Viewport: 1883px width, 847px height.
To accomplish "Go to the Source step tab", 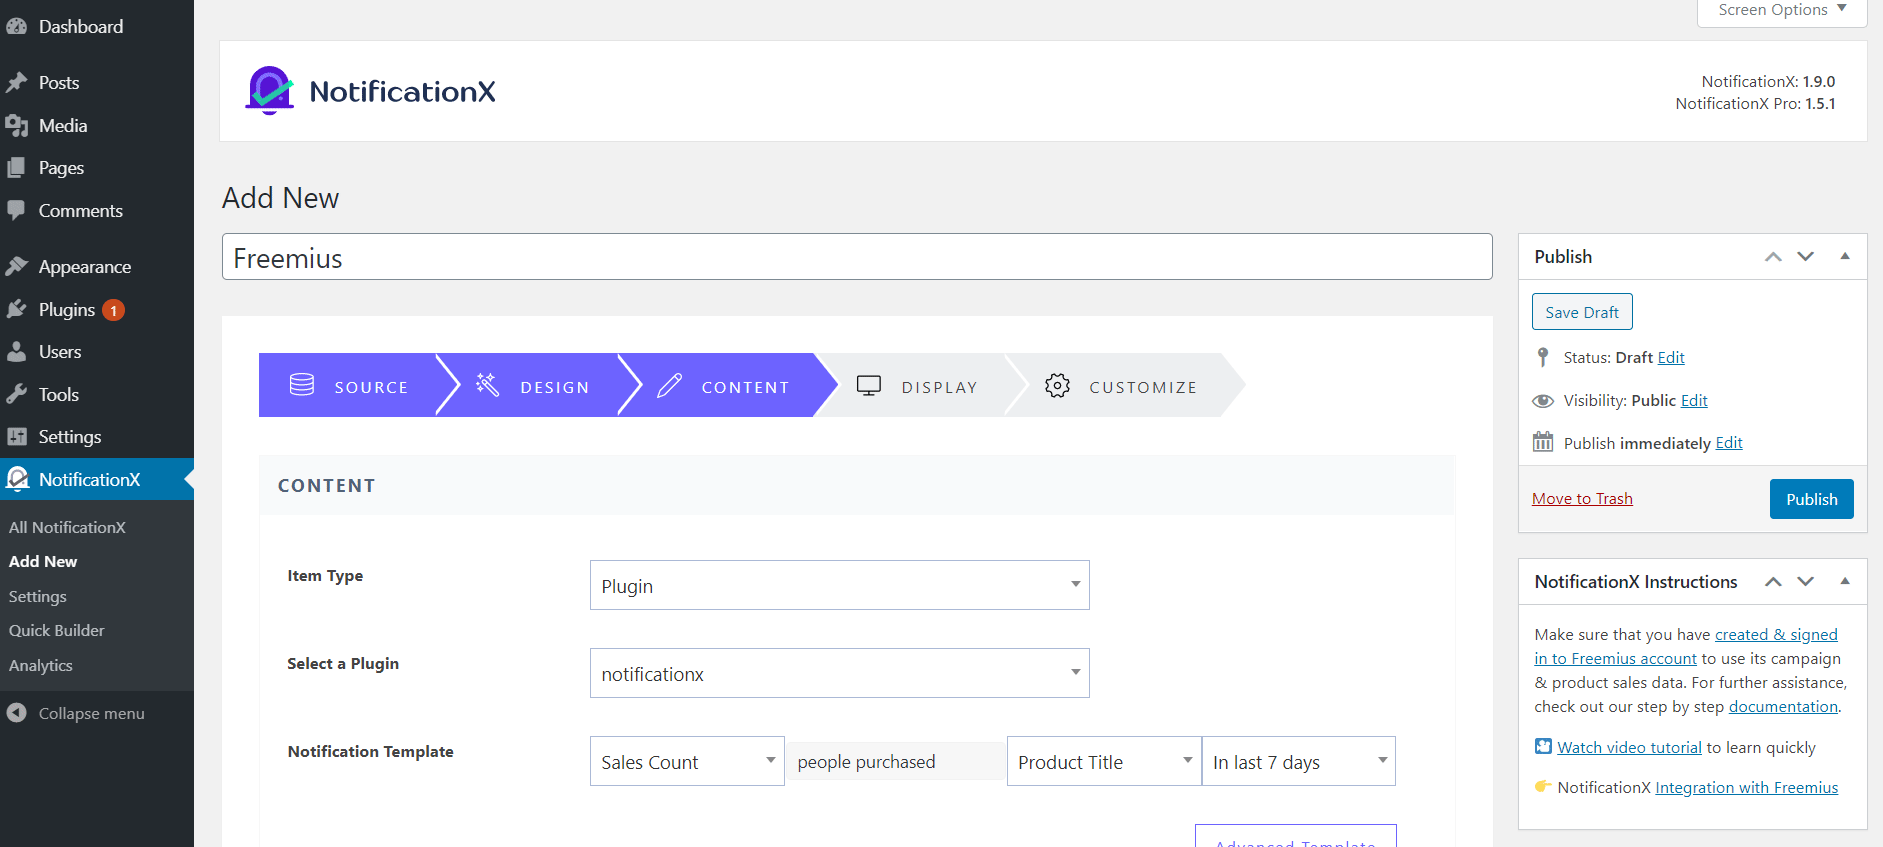I will coord(347,385).
